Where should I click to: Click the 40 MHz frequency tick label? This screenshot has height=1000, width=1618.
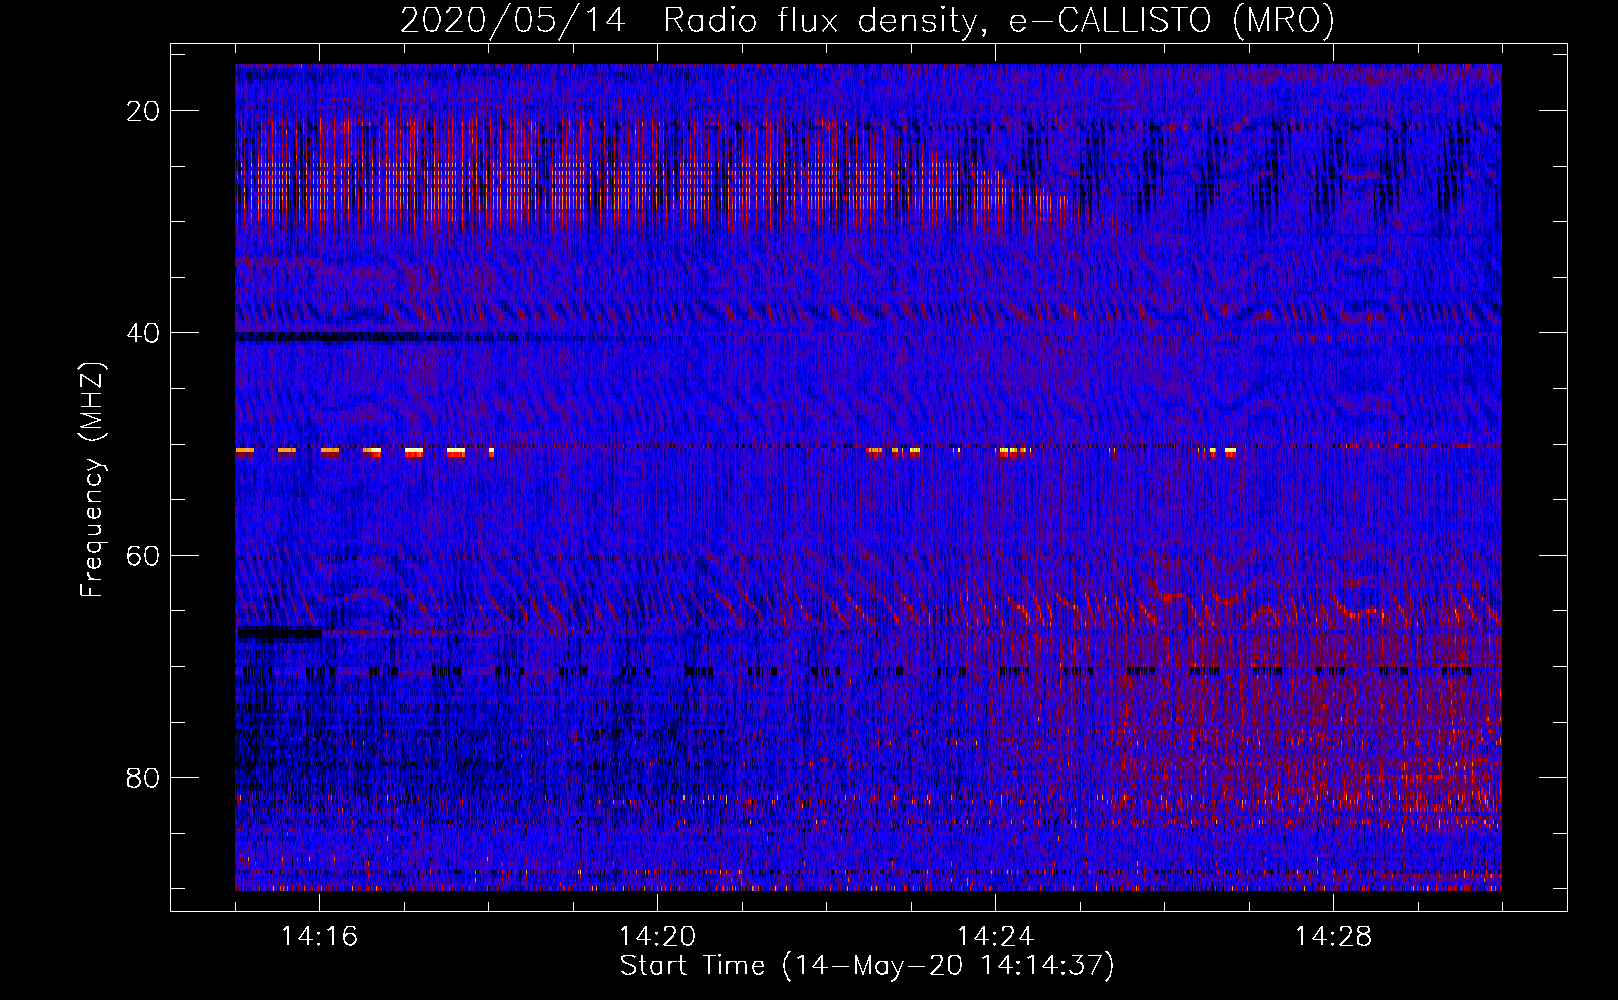[x=143, y=333]
